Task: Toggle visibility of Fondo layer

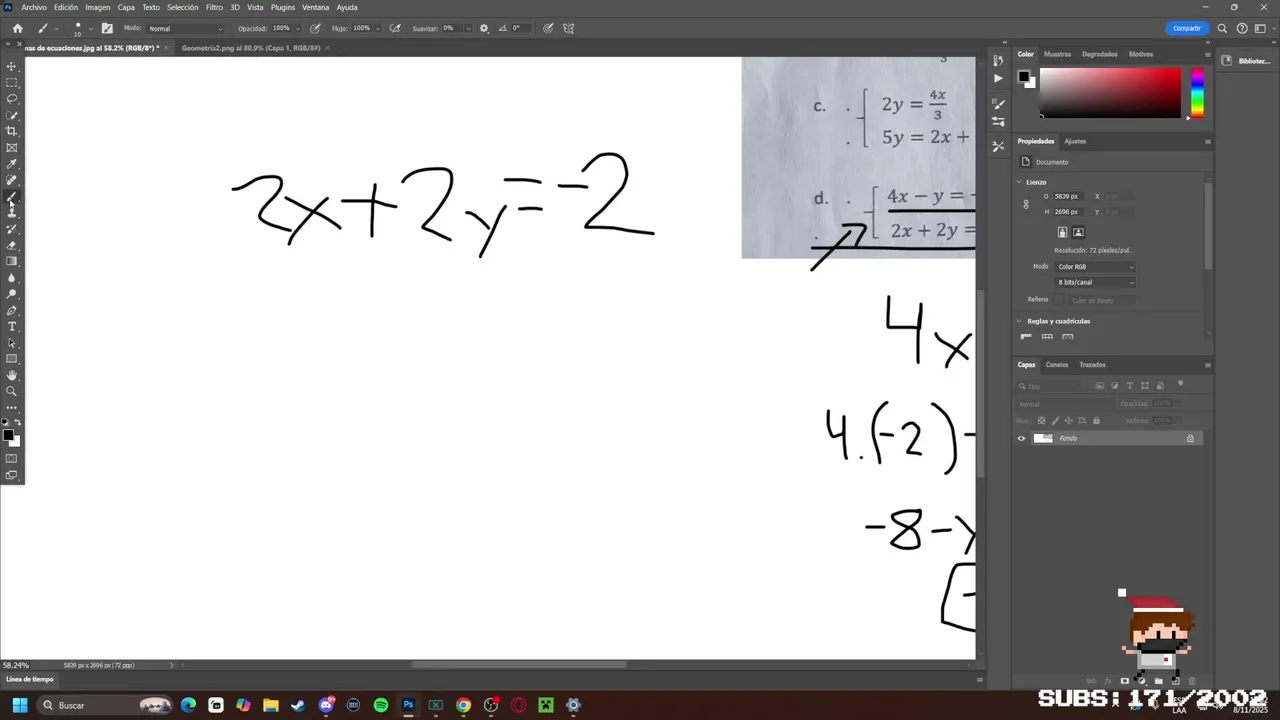Action: click(x=1021, y=438)
